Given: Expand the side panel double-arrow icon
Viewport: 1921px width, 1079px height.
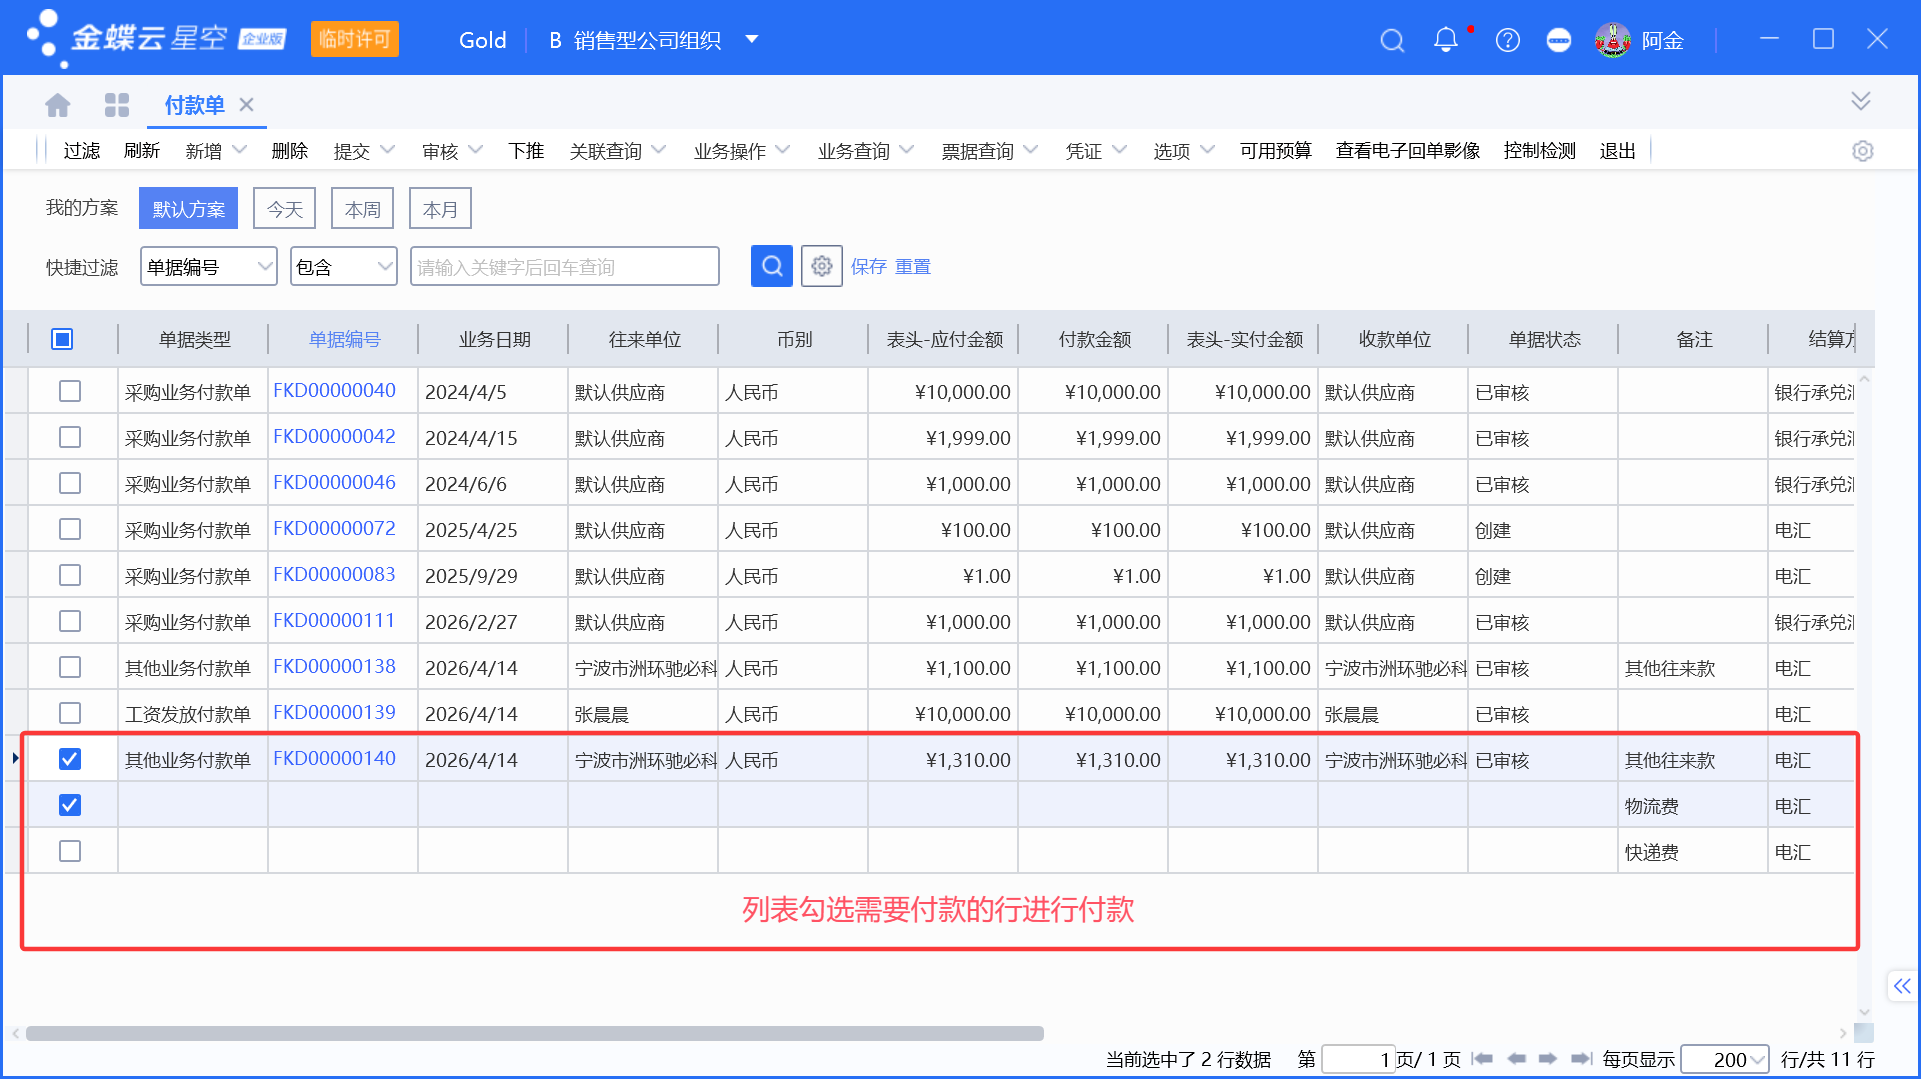Looking at the screenshot, I should [x=1901, y=986].
